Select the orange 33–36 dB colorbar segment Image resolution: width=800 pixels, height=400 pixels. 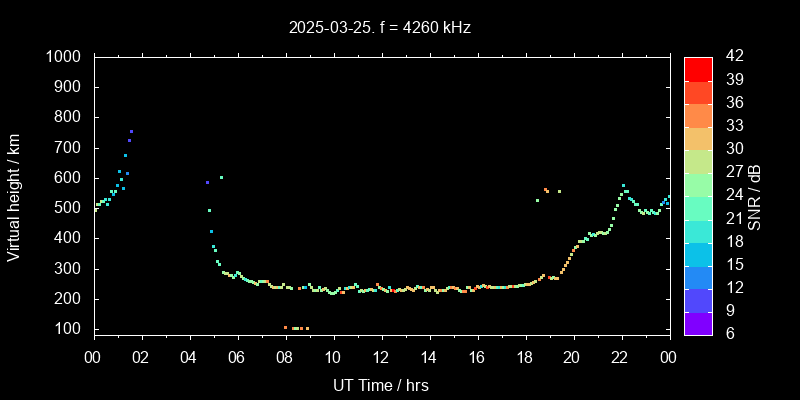[698, 114]
